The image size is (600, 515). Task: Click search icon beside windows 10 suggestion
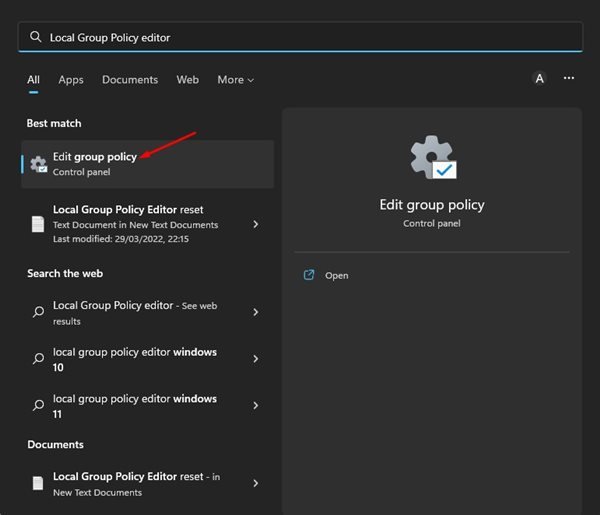[x=38, y=359]
